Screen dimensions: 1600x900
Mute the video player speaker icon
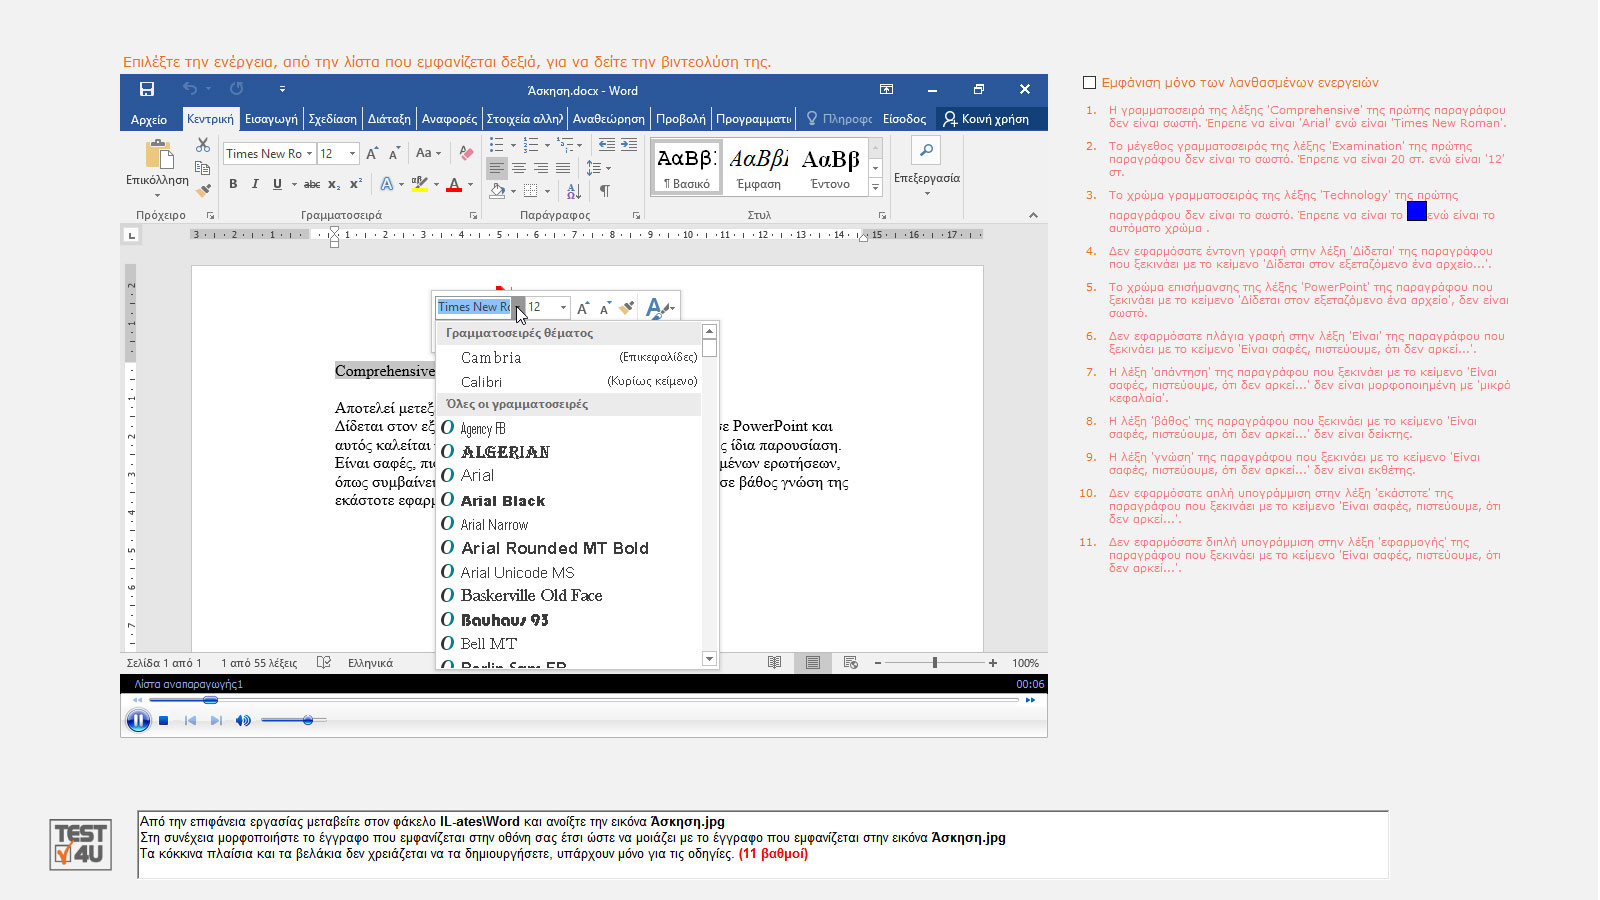(x=243, y=720)
